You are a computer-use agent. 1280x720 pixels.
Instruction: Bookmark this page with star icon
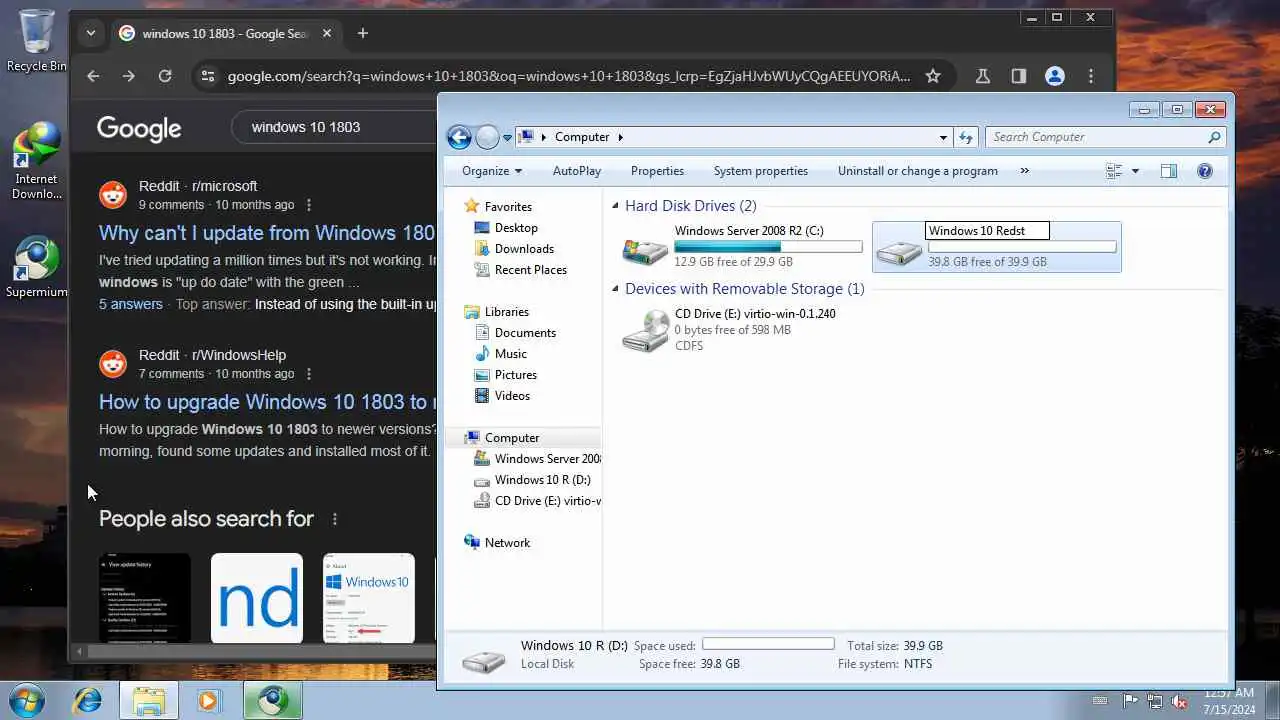pyautogui.click(x=933, y=76)
